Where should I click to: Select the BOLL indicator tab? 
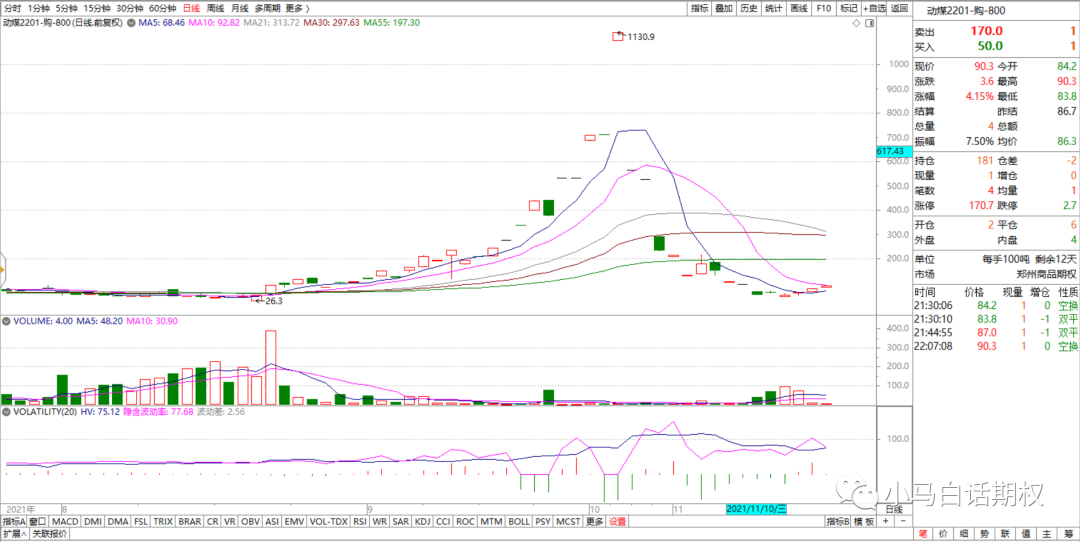(518, 521)
